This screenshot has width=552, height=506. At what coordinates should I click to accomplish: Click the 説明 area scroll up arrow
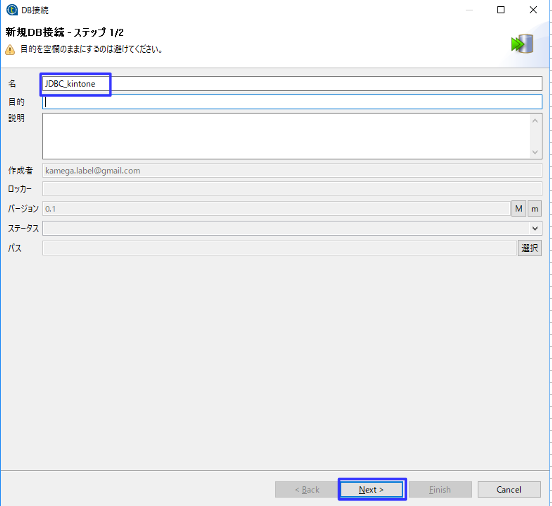(535, 121)
